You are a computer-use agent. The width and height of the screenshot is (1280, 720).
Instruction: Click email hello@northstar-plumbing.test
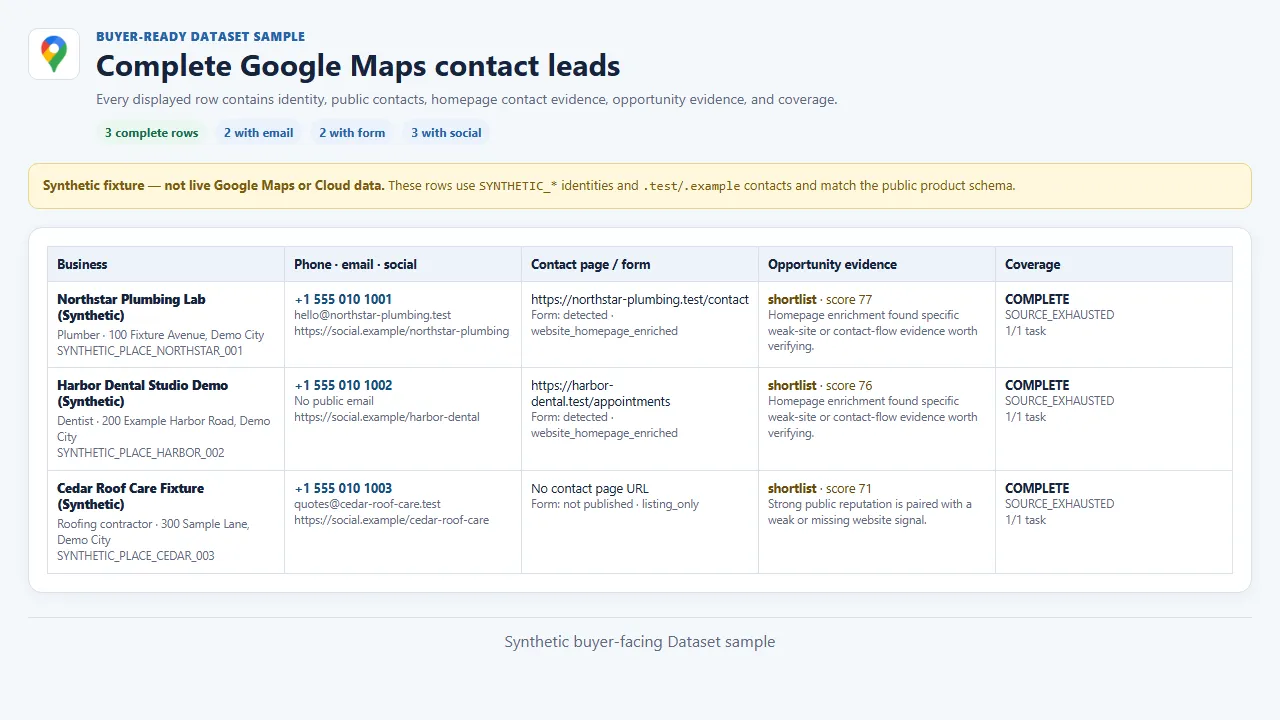(372, 315)
